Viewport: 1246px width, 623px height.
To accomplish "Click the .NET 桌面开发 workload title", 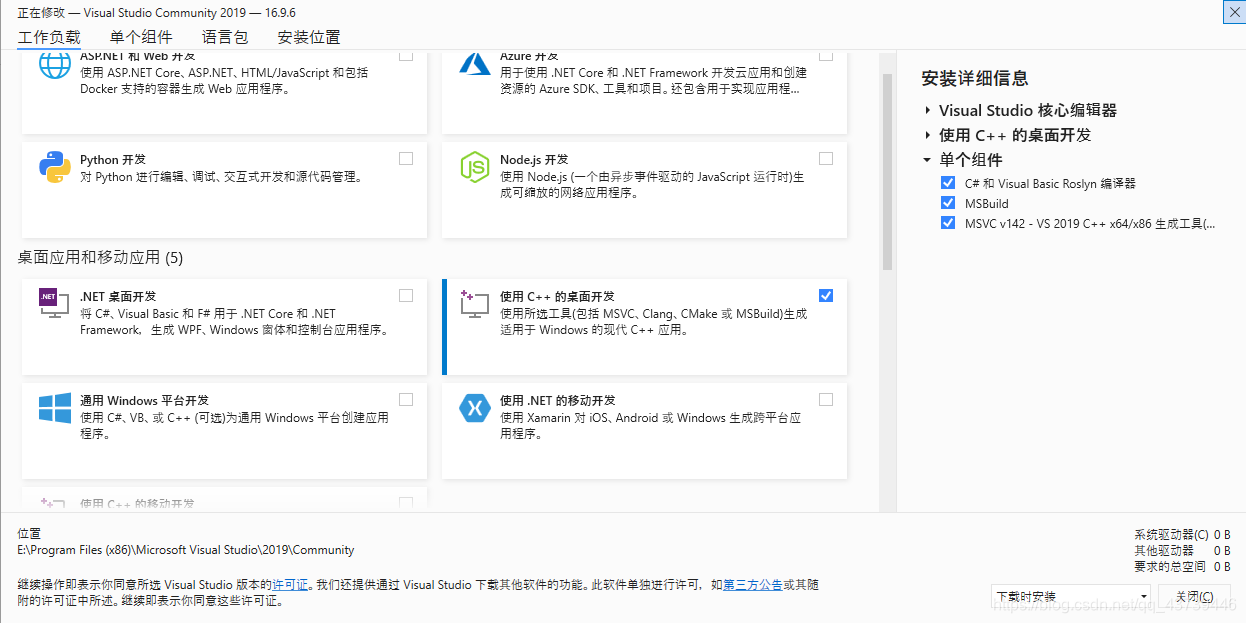I will [118, 296].
